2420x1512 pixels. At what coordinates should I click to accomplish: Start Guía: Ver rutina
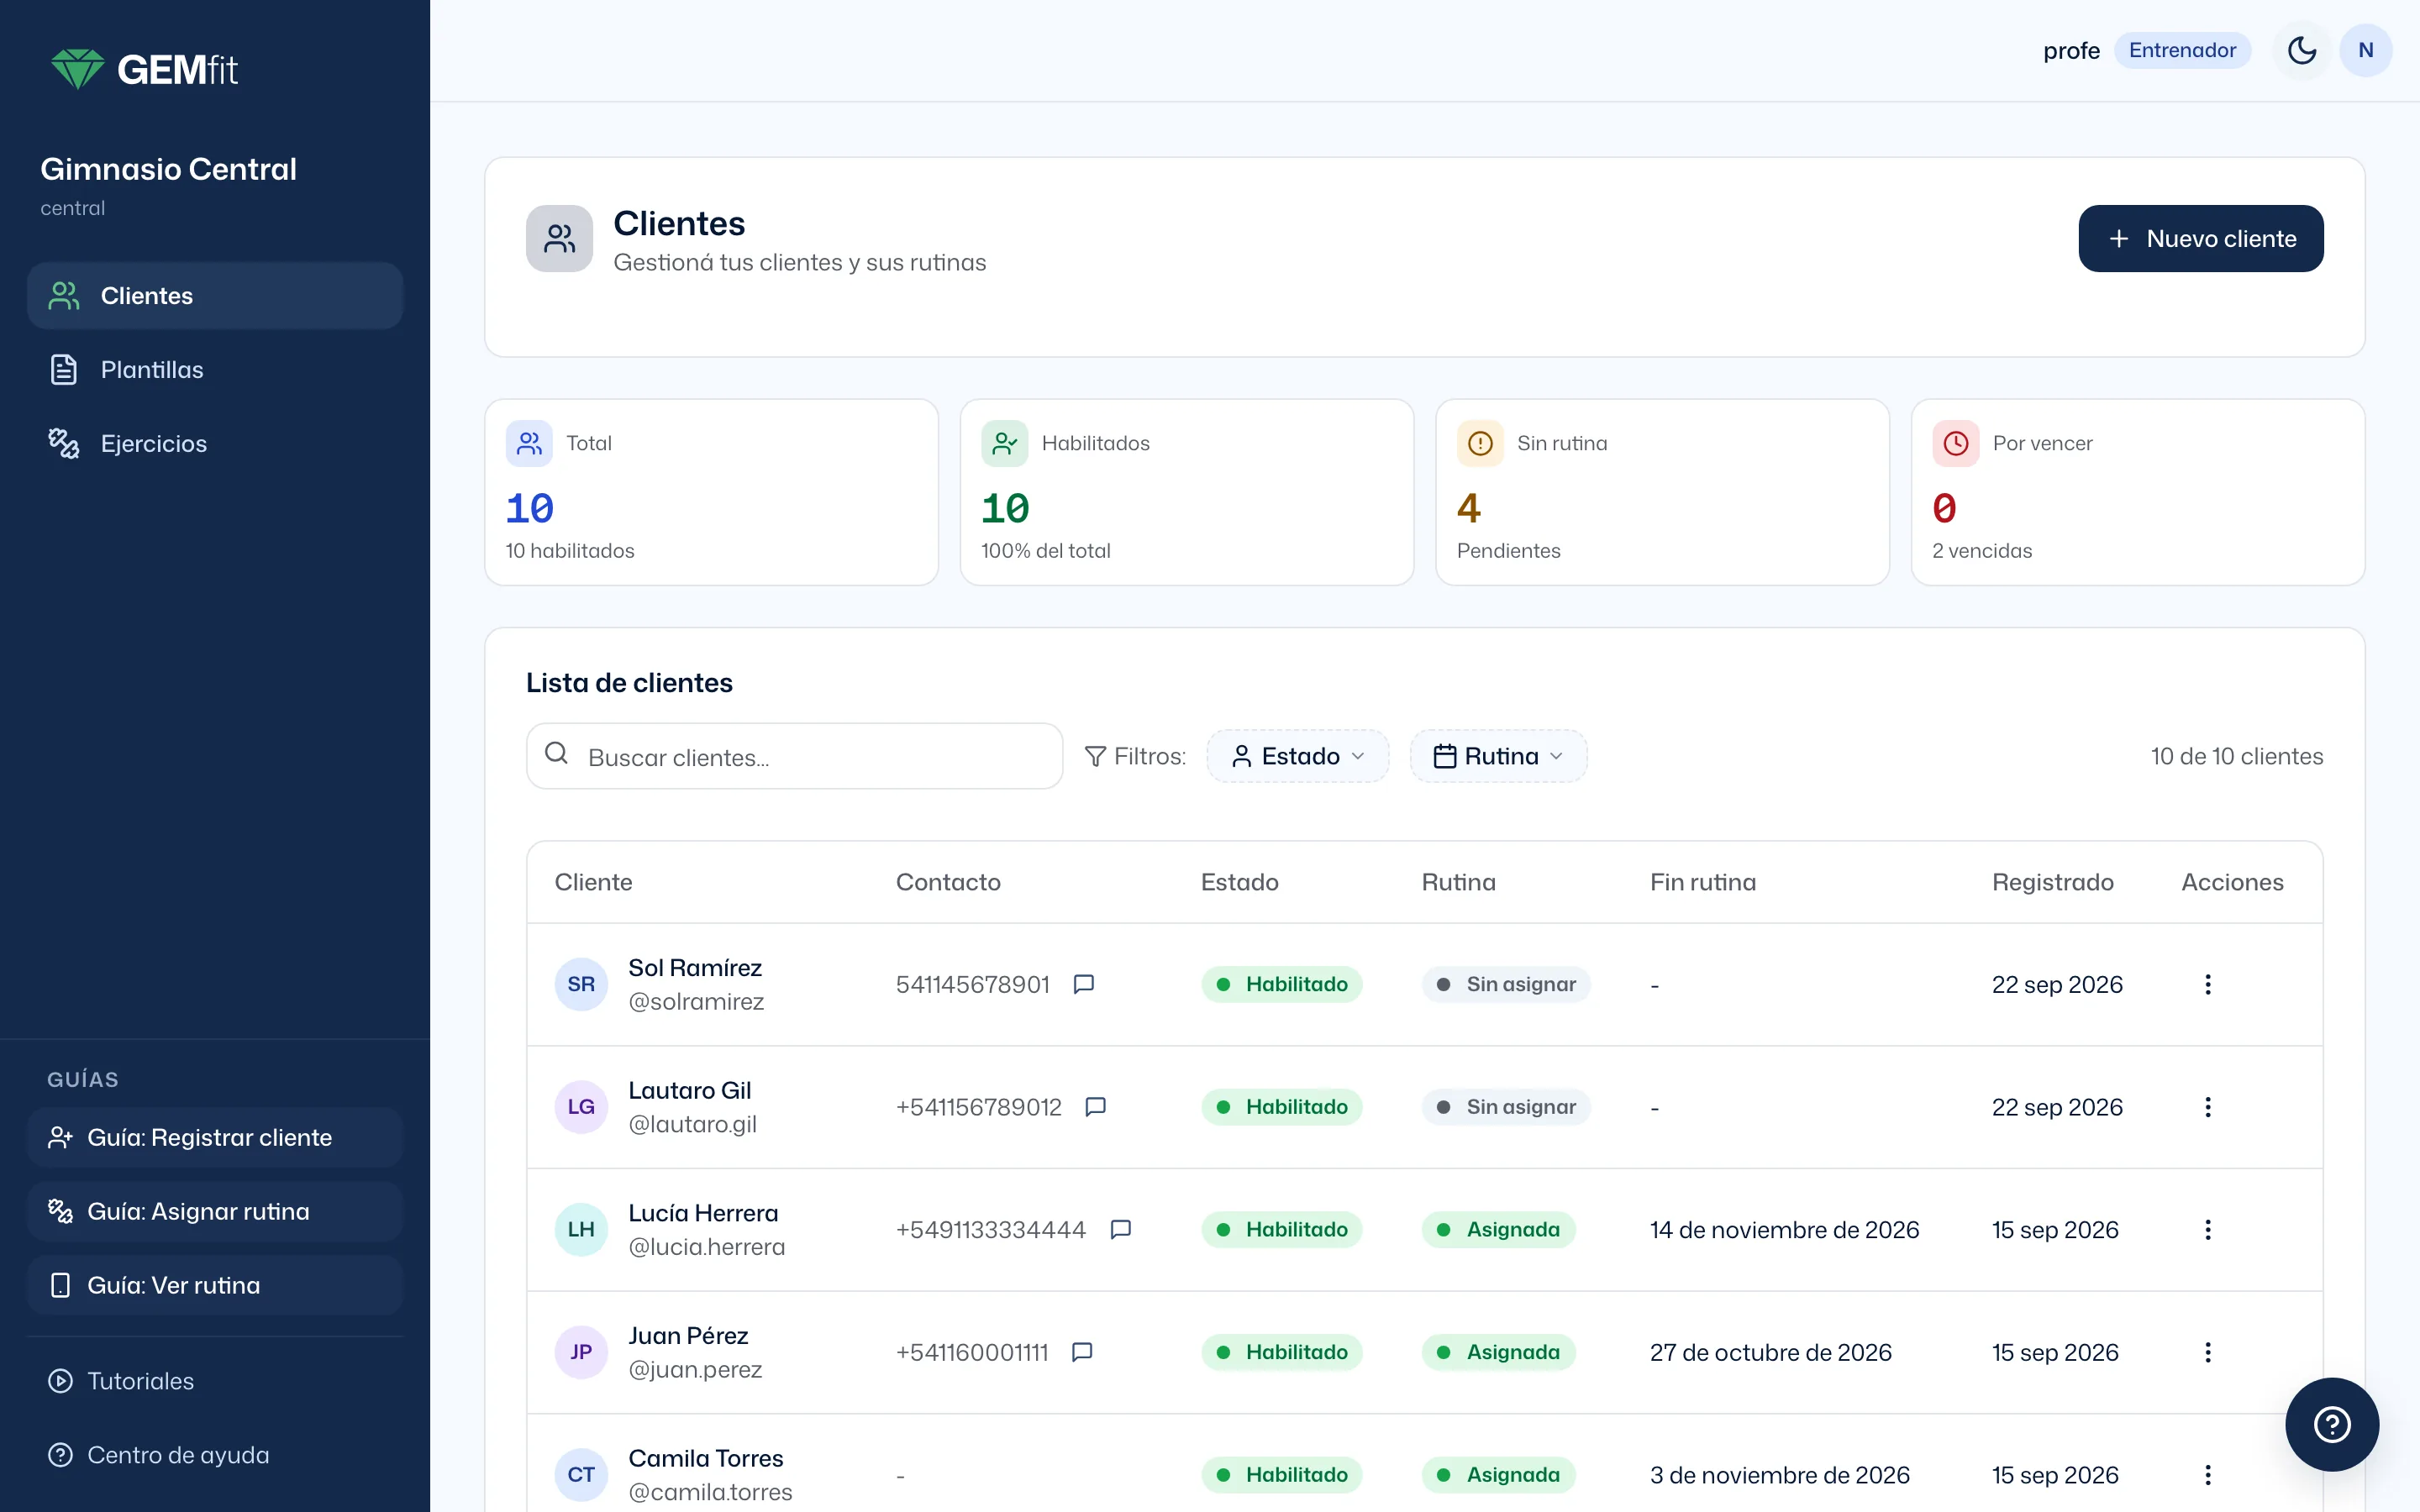(215, 1285)
